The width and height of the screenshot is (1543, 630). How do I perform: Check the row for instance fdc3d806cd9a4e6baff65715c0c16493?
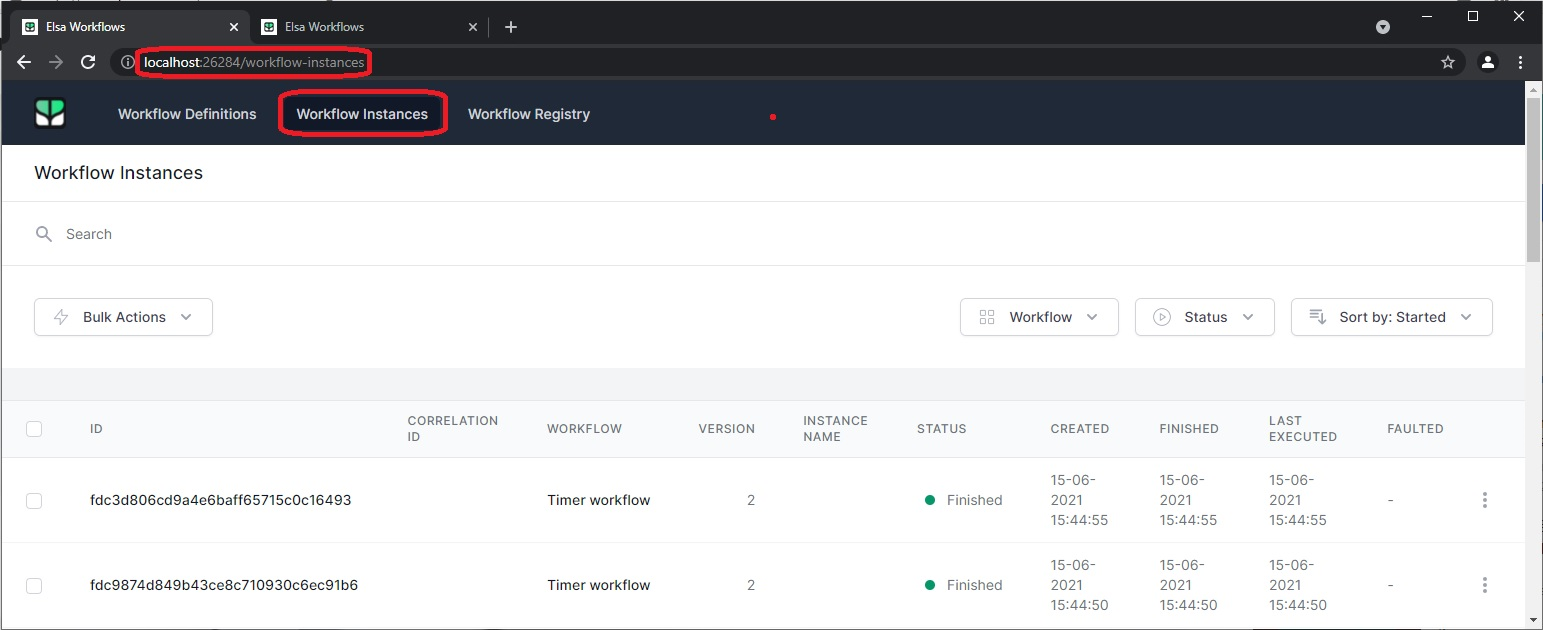click(33, 500)
